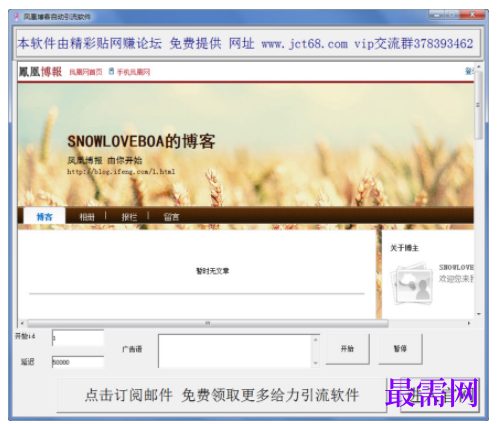This screenshot has width=497, height=424.
Task: Click the 广告语 box scroll-down arrow
Action: coord(315,363)
